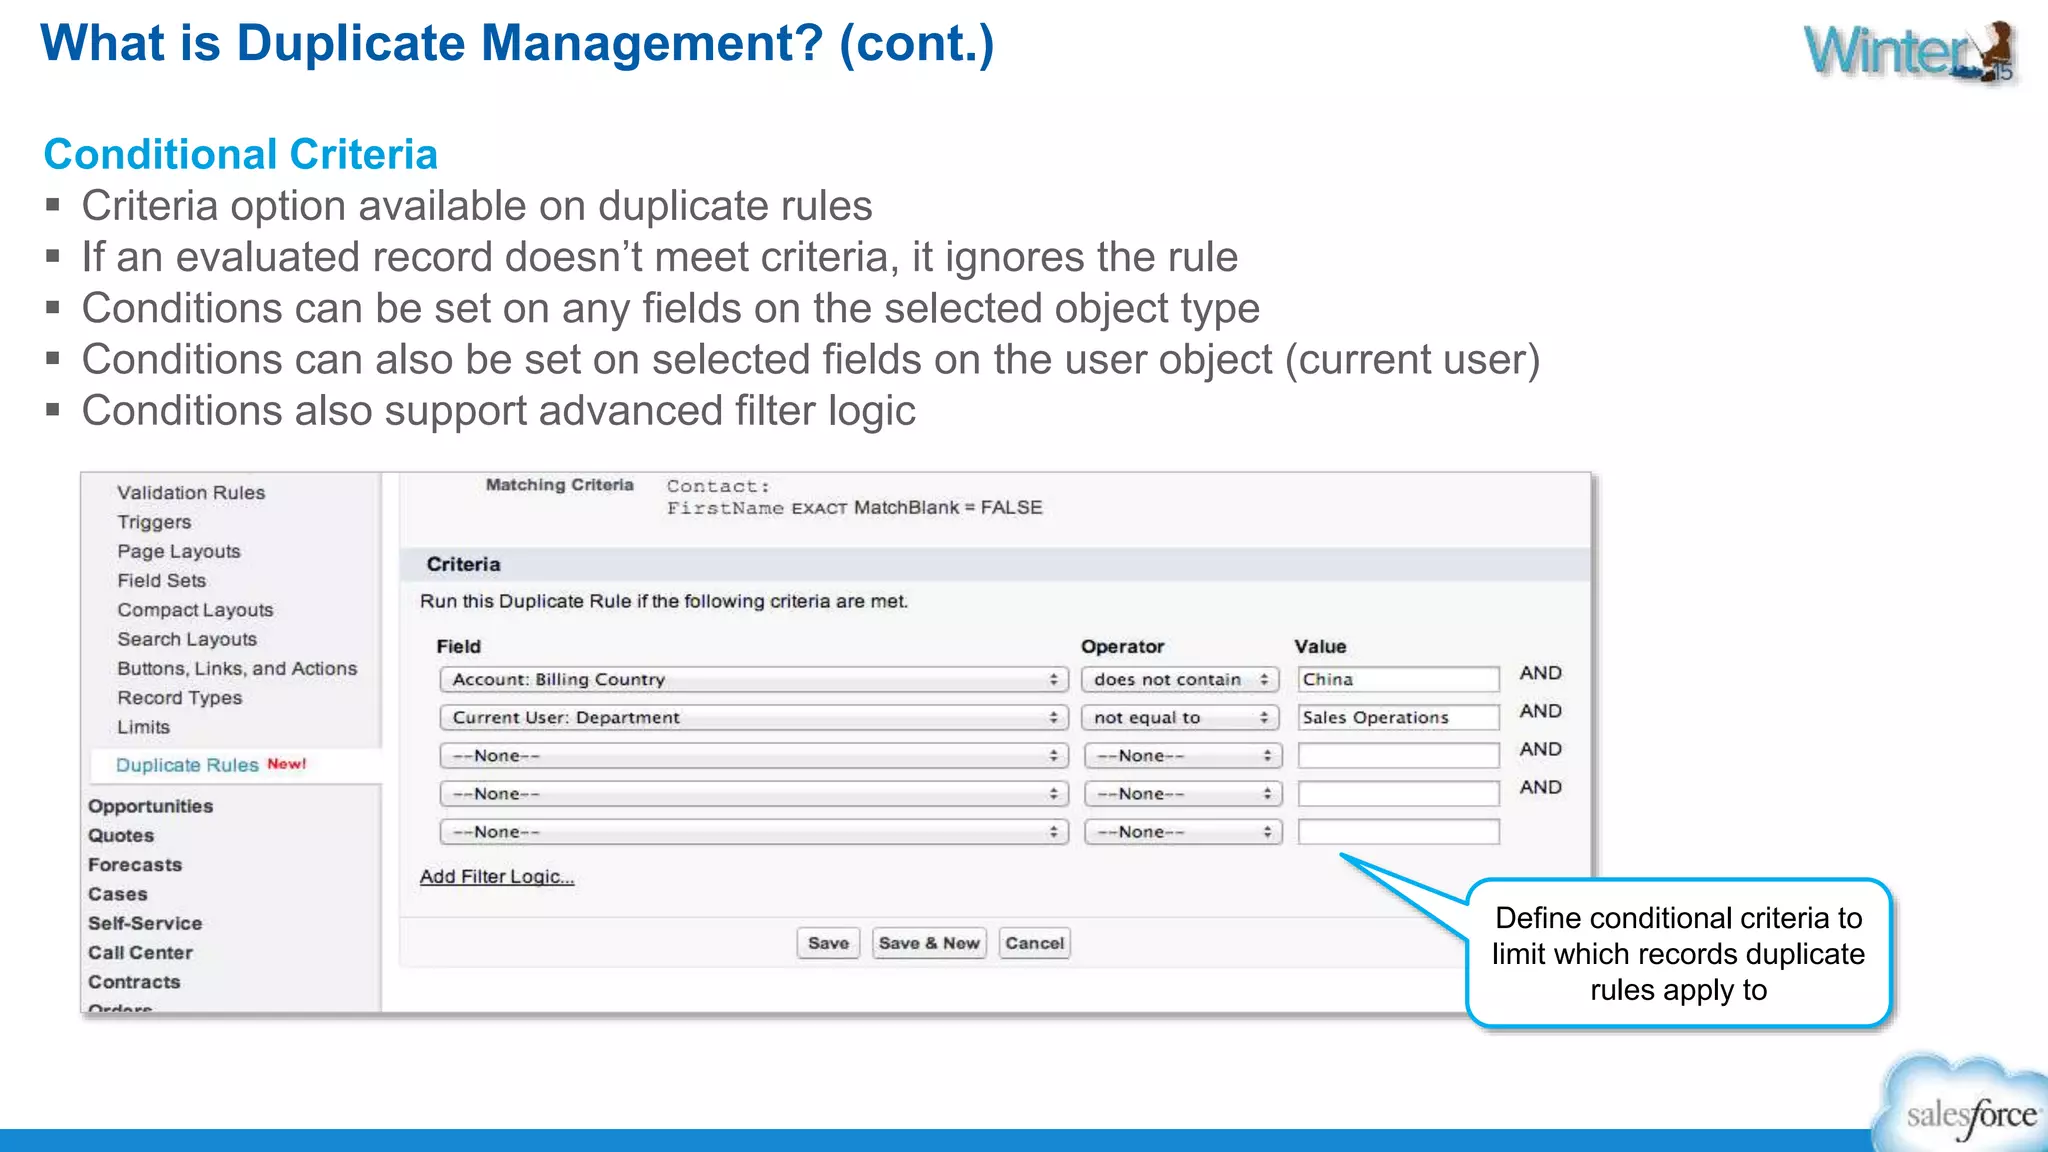Click the Criteria section header
Image resolution: width=2048 pixels, height=1152 pixels.
click(995, 564)
